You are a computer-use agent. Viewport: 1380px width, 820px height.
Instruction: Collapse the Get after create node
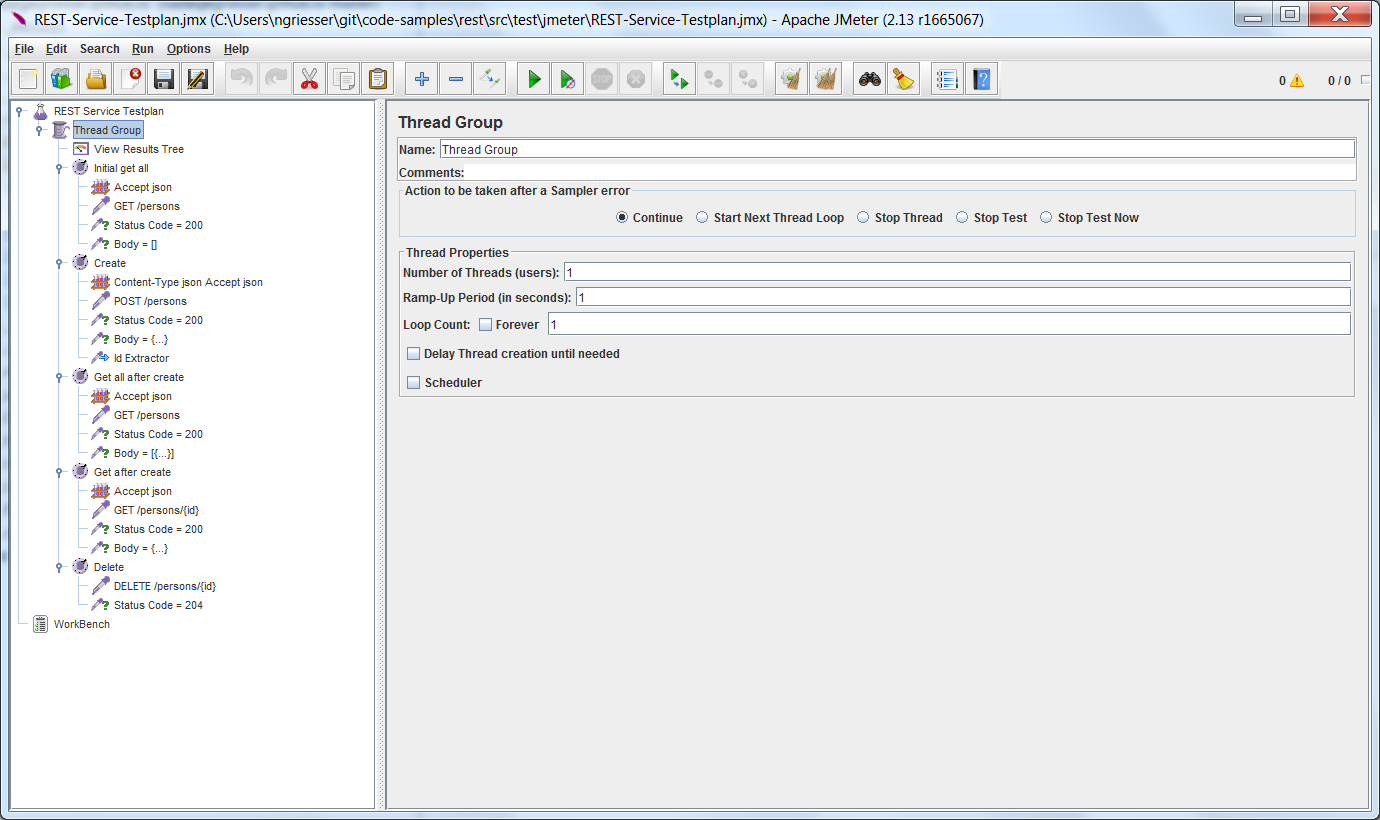[x=59, y=472]
